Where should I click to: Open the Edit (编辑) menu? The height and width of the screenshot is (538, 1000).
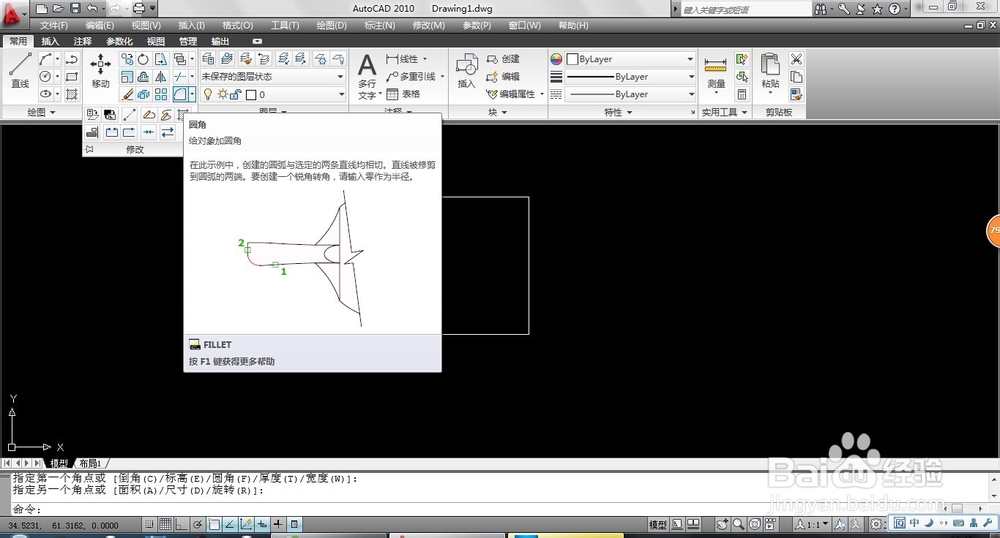tap(99, 25)
